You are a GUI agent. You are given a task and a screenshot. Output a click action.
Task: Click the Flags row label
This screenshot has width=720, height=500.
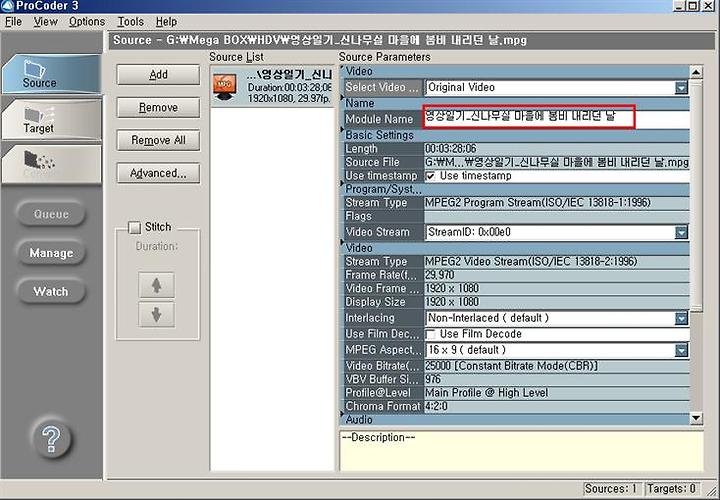pos(359,216)
